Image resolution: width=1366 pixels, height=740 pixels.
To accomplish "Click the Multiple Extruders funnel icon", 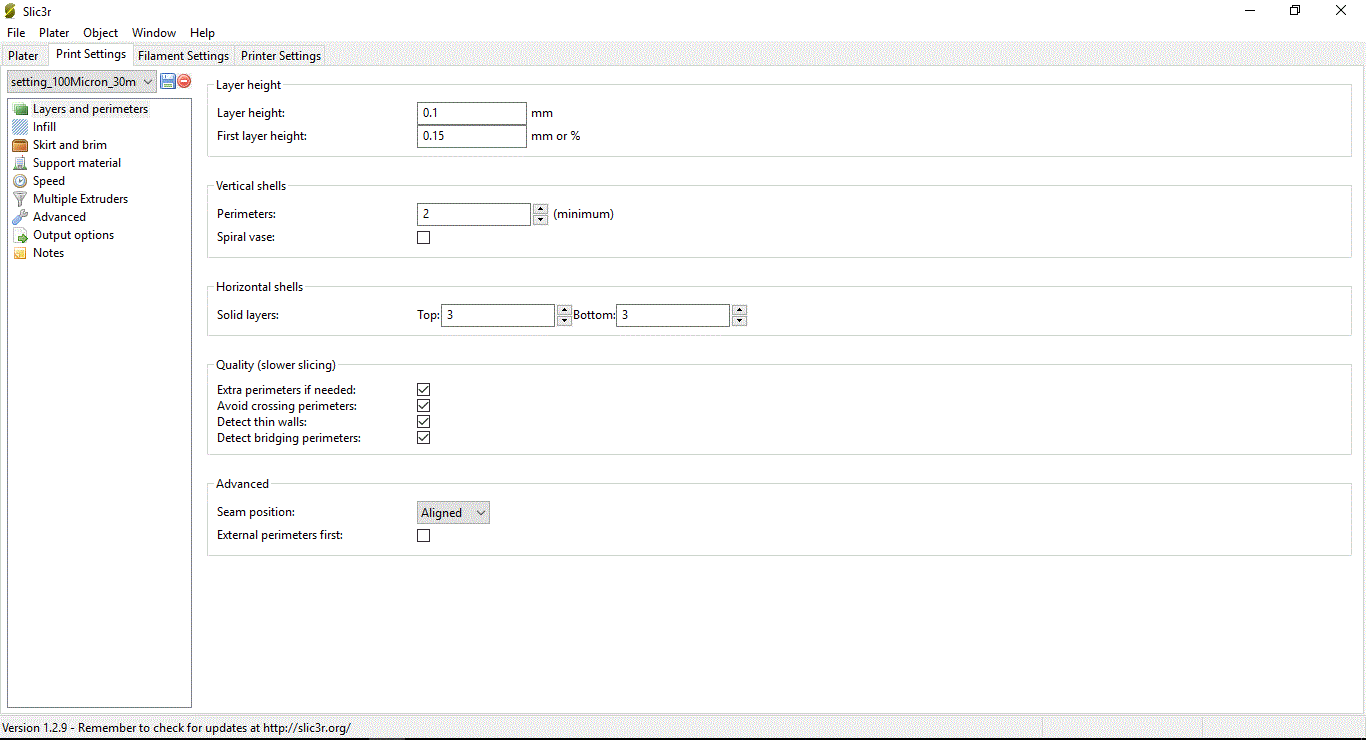I will click(x=20, y=199).
